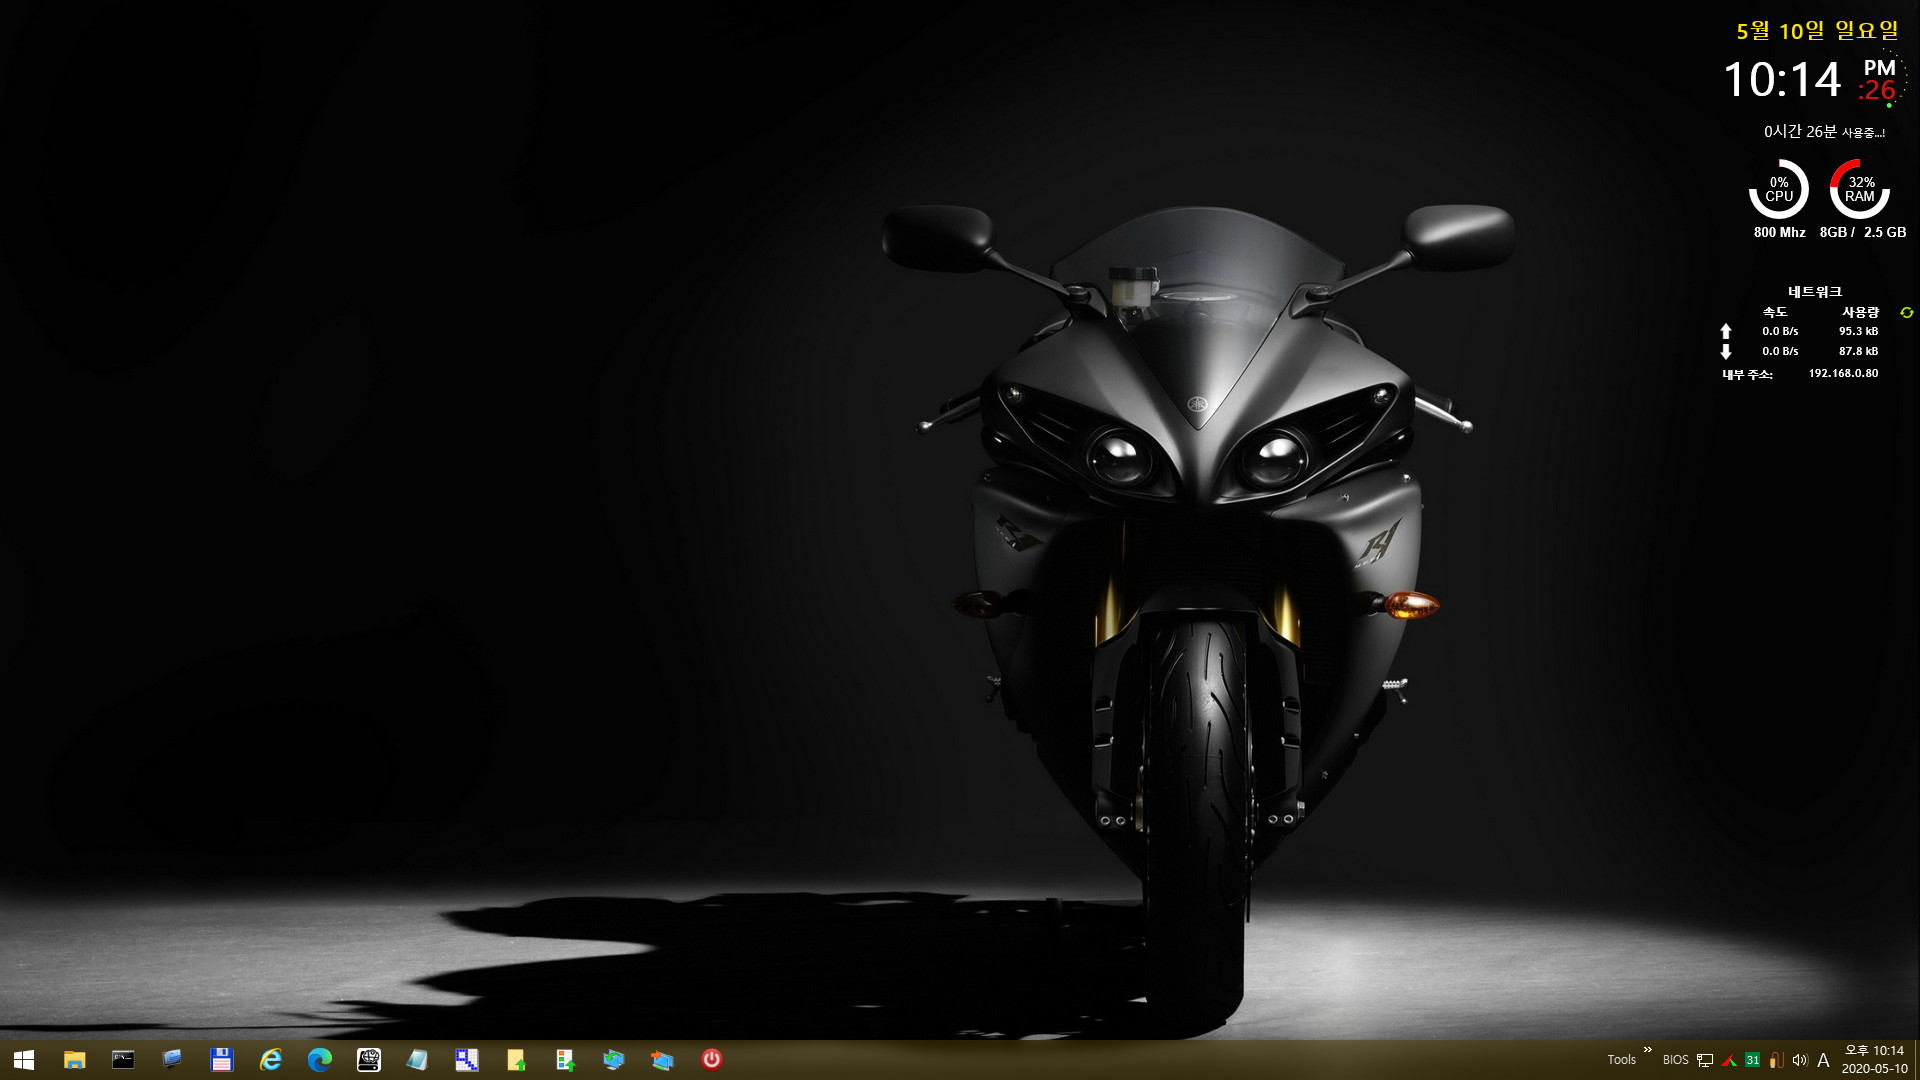The height and width of the screenshot is (1080, 1920).
Task: Open the Windows Start menu
Action: coord(24,1060)
